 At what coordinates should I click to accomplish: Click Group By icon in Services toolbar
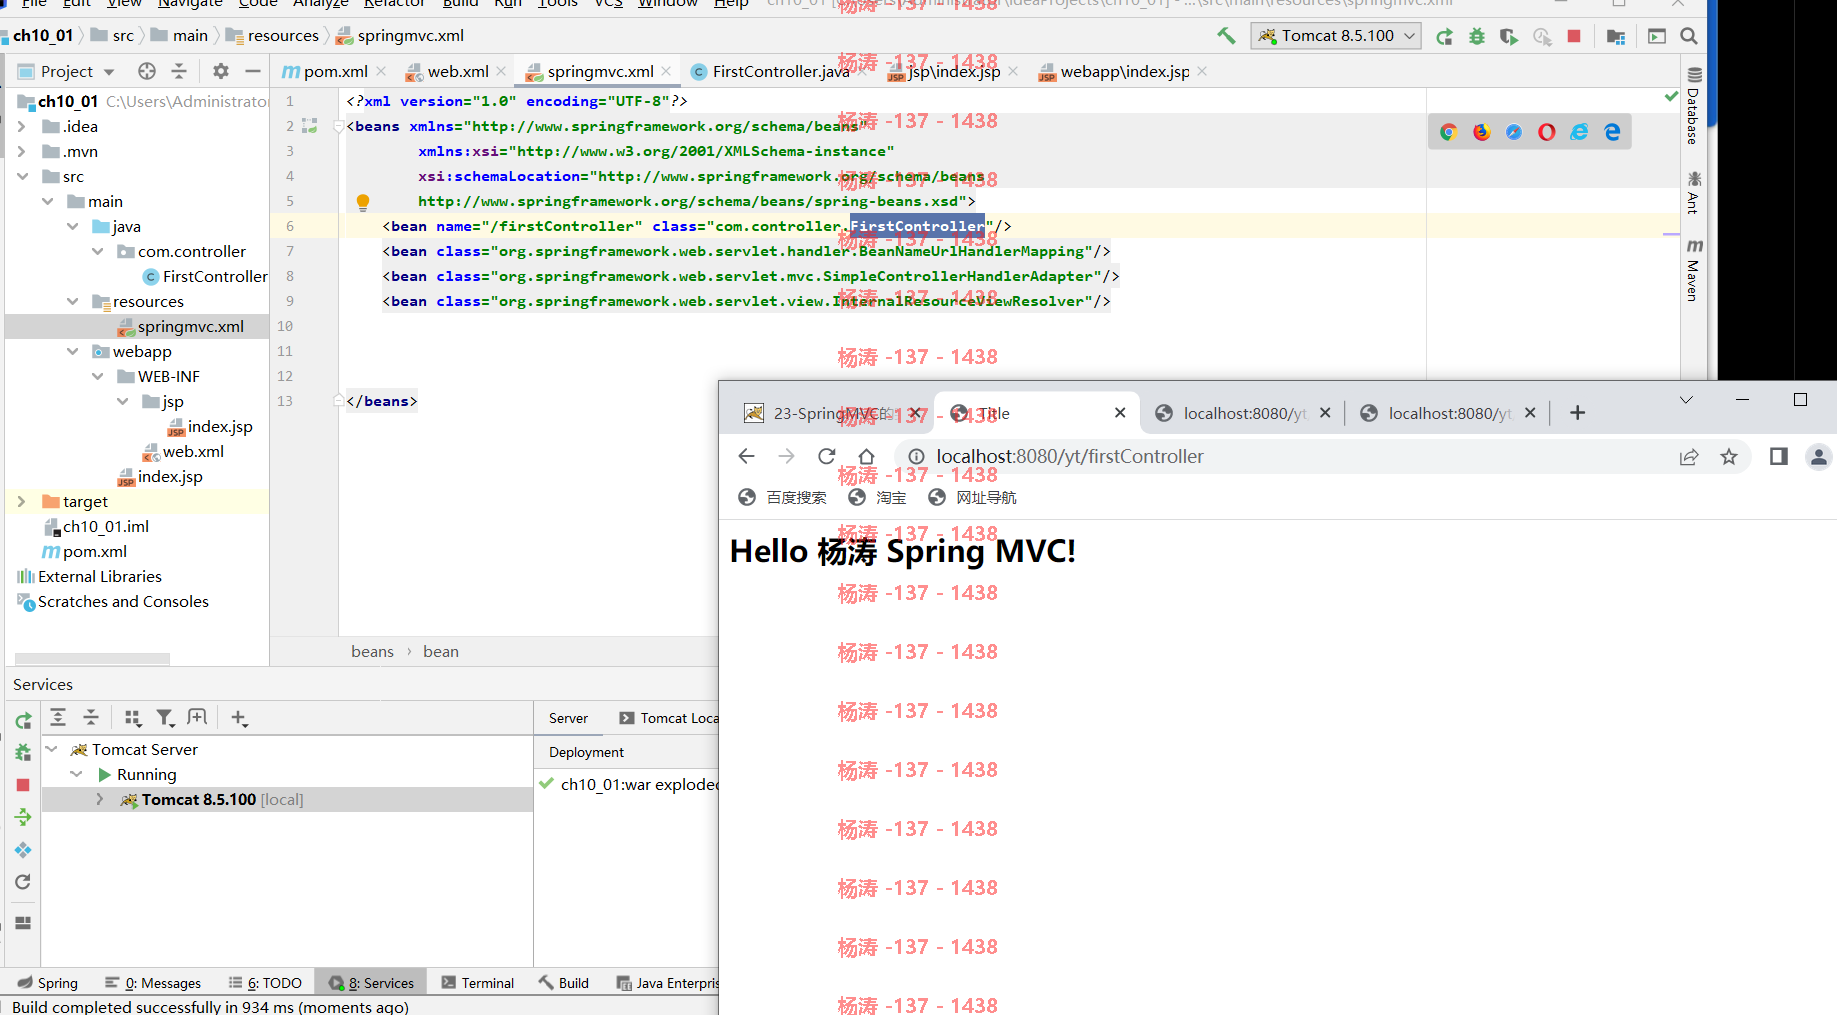pyautogui.click(x=132, y=717)
